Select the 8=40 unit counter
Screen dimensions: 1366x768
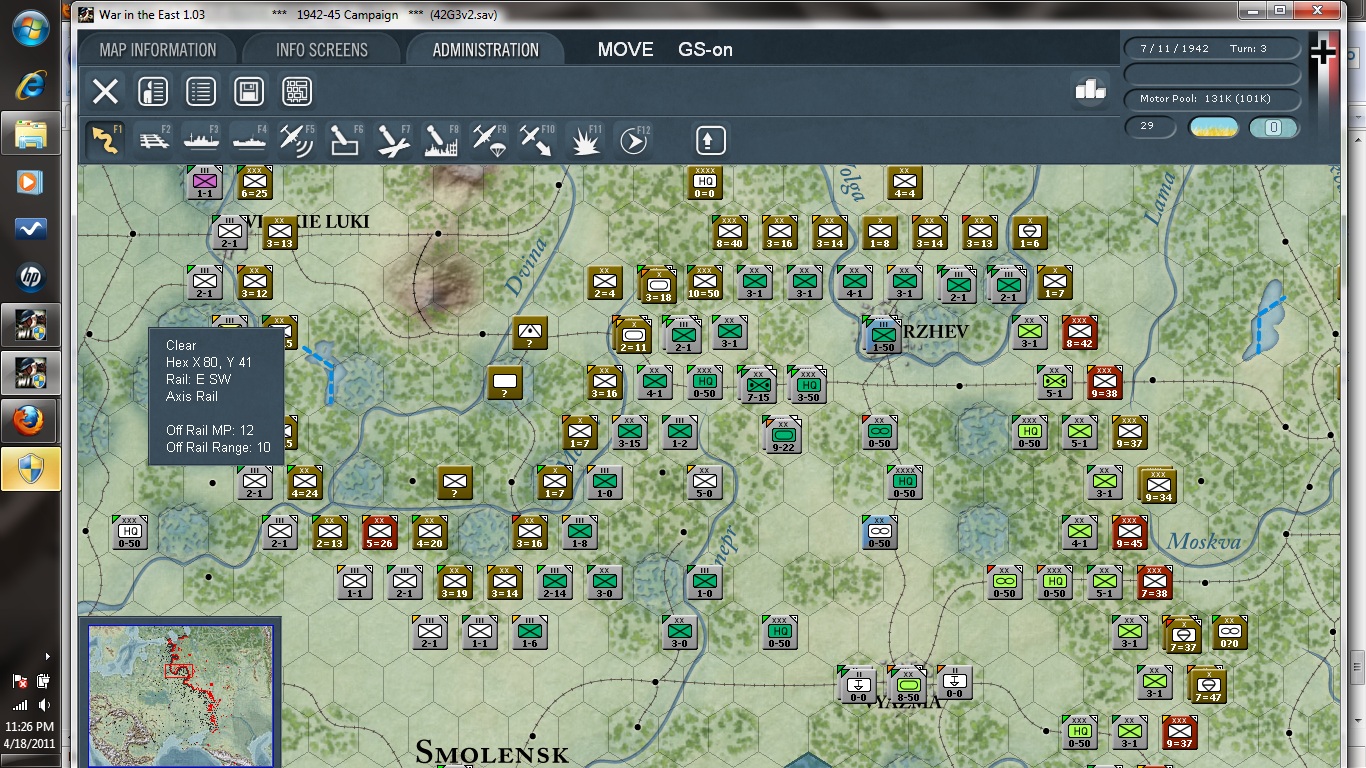(x=729, y=232)
